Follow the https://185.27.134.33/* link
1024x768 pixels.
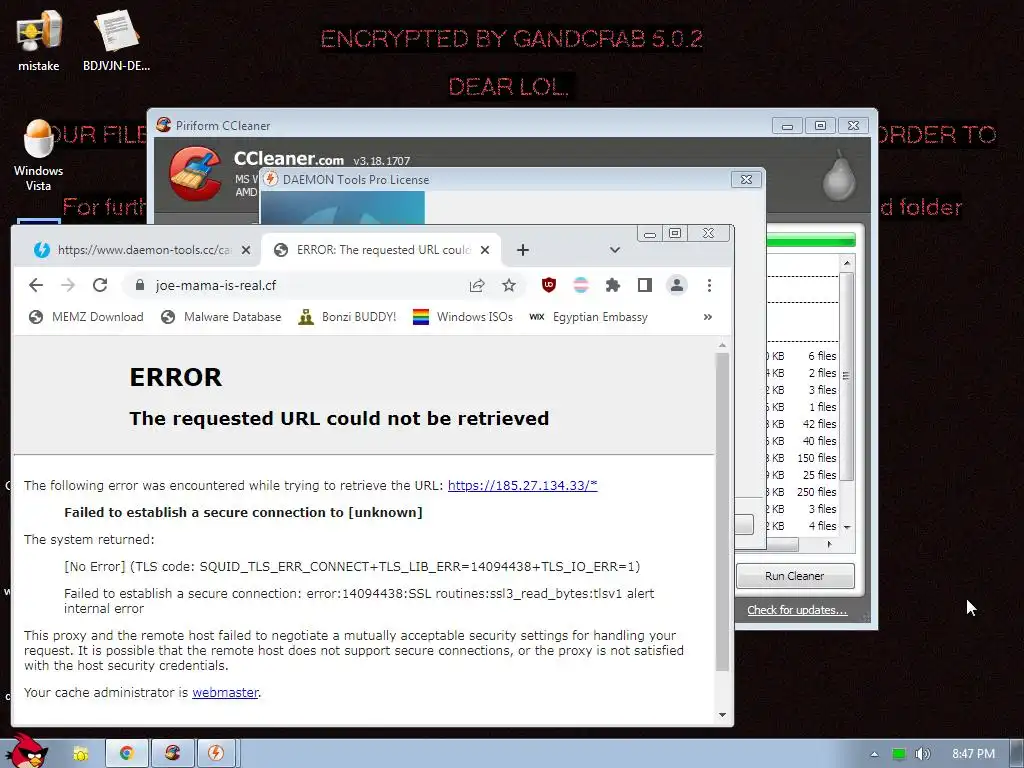coord(522,485)
